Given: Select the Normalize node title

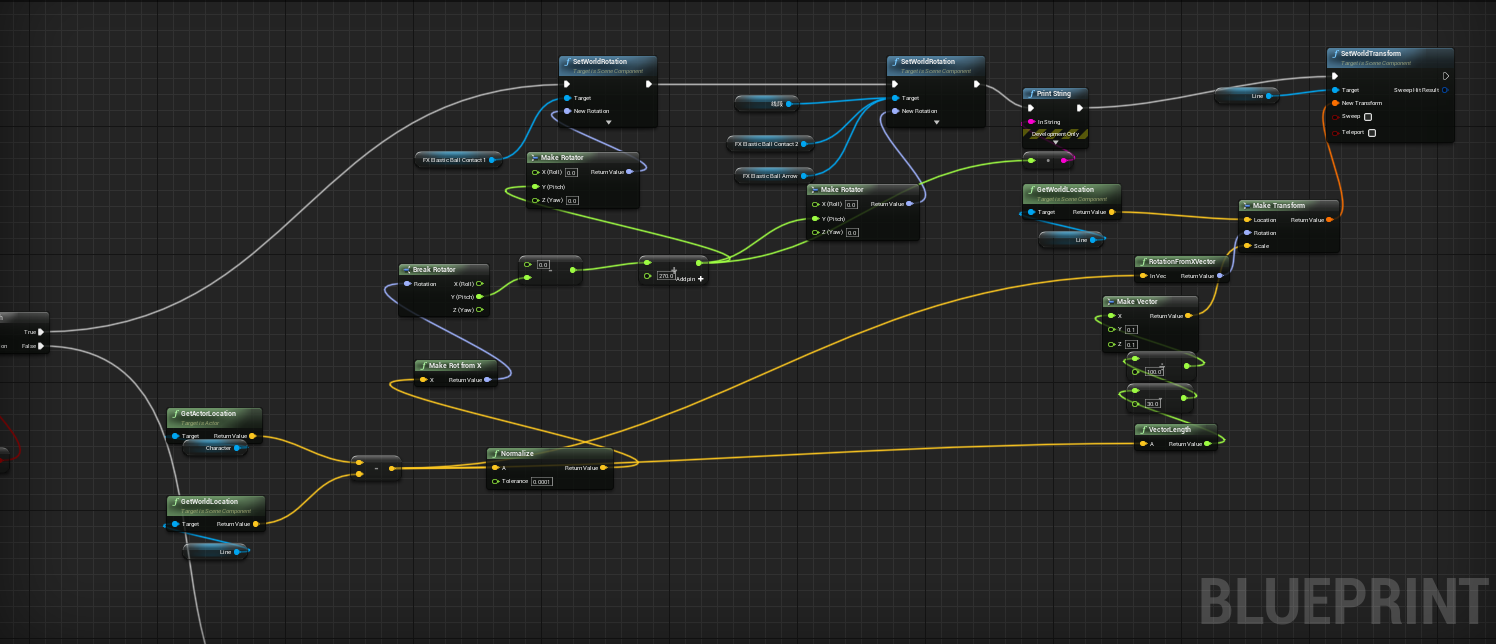Looking at the screenshot, I should point(517,454).
